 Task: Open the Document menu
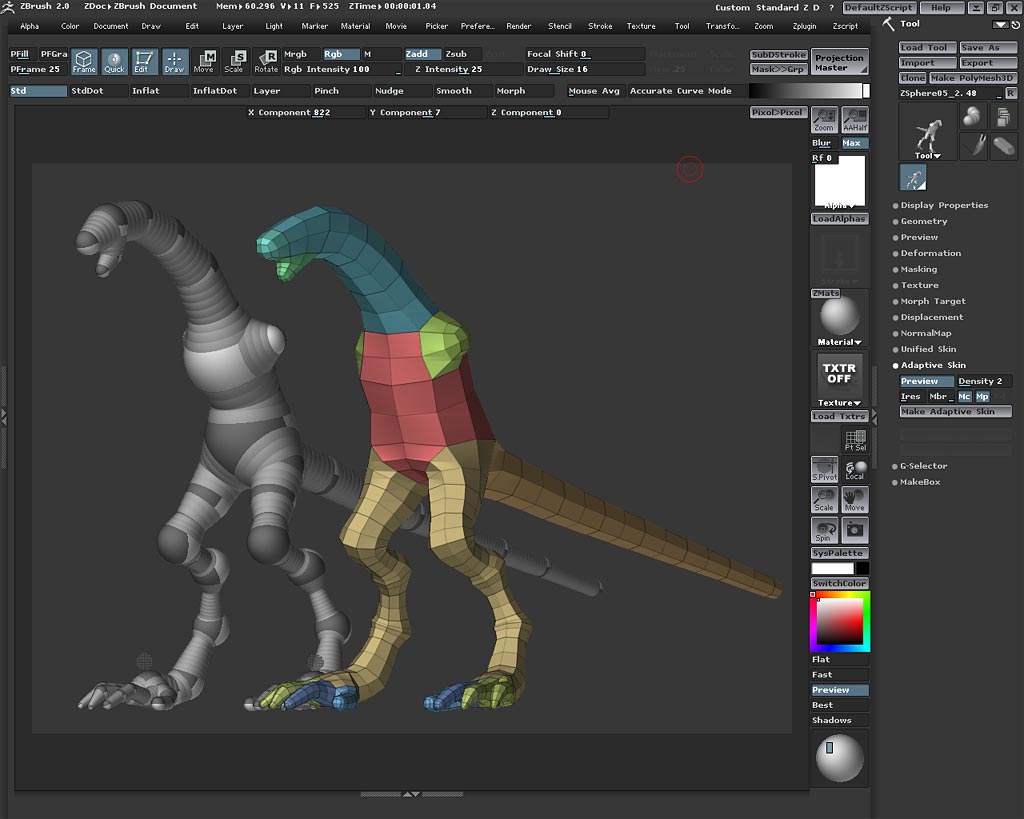(x=110, y=26)
